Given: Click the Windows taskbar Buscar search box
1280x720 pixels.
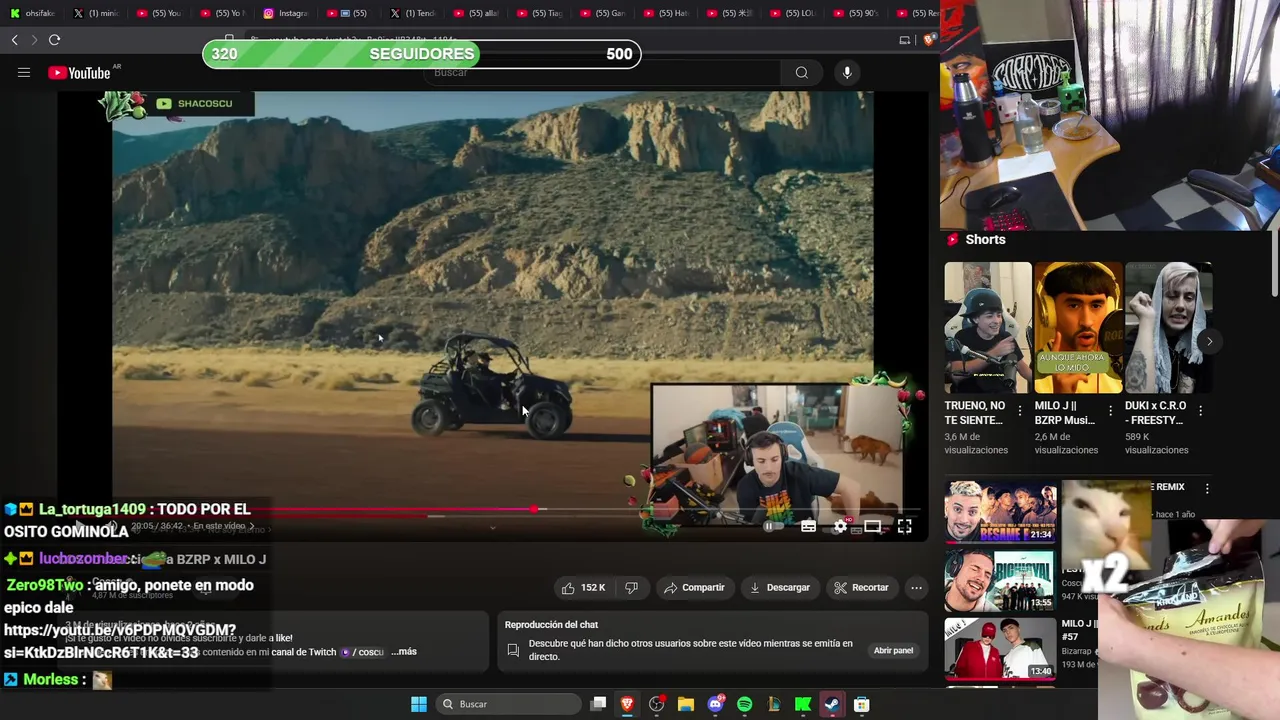Looking at the screenshot, I should (x=510, y=704).
